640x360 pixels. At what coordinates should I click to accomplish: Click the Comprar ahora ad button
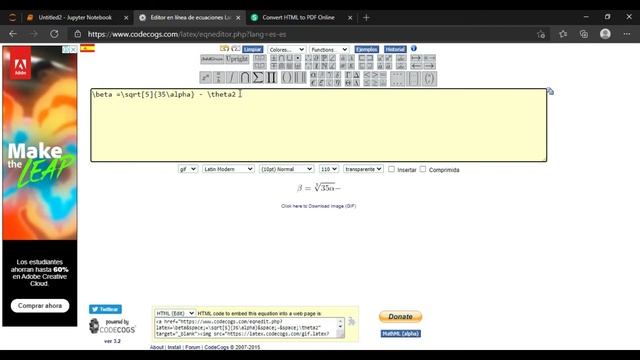click(x=40, y=306)
